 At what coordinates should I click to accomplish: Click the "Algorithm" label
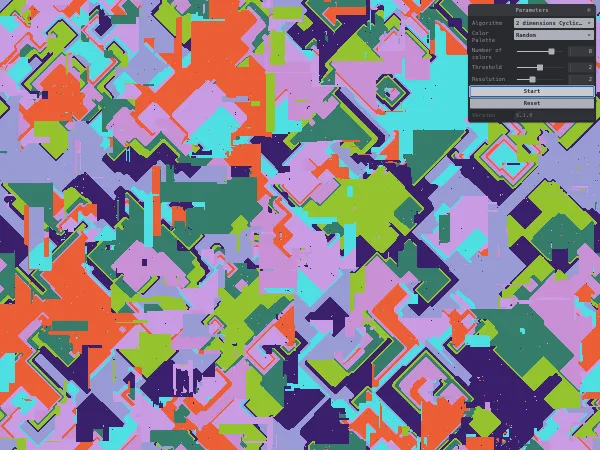point(486,23)
